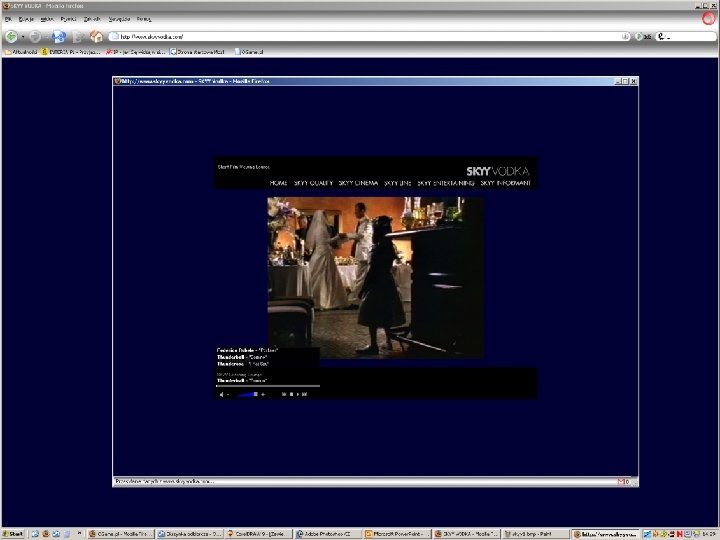Raise volume with the plus button
The width and height of the screenshot is (720, 540).
click(263, 394)
